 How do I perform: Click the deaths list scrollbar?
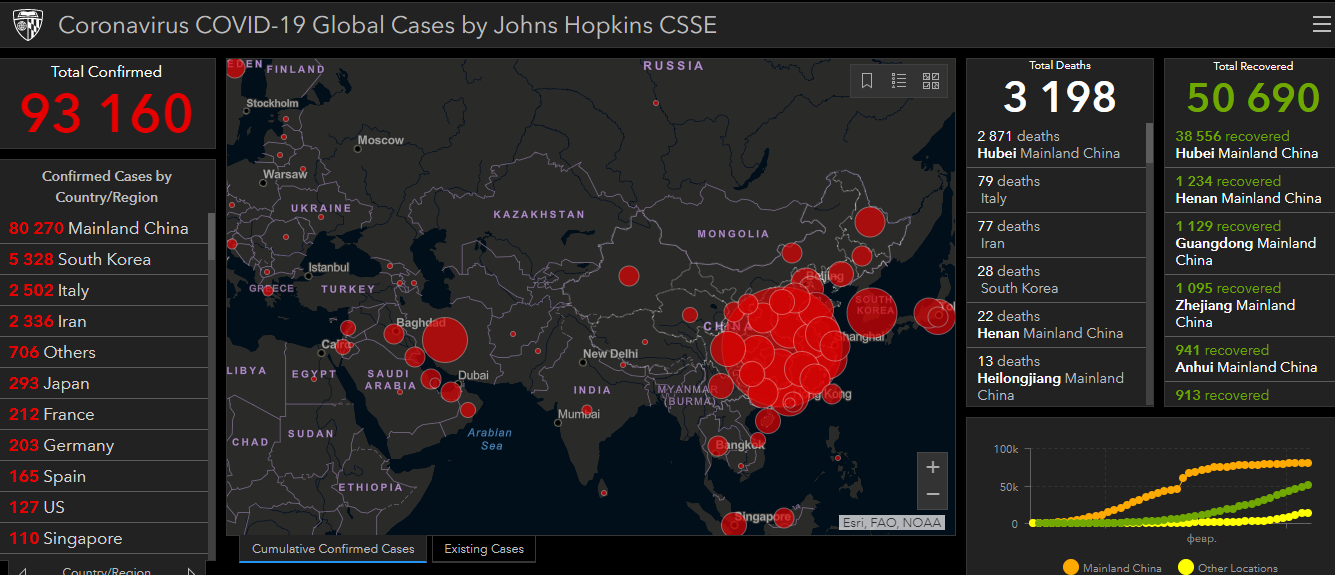click(1149, 144)
